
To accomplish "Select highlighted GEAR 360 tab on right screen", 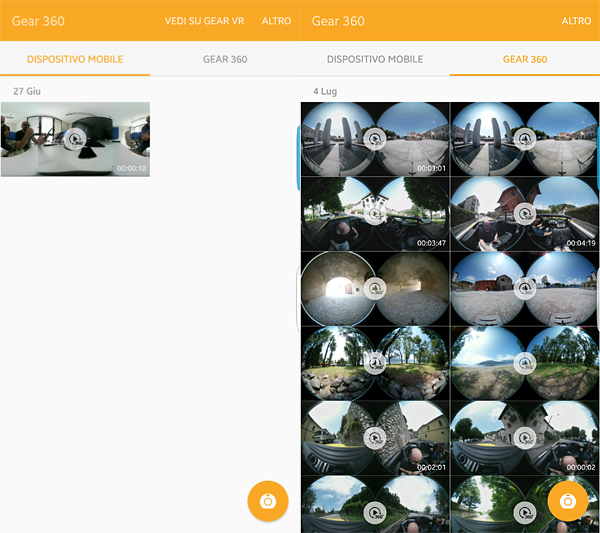I will 525,60.
